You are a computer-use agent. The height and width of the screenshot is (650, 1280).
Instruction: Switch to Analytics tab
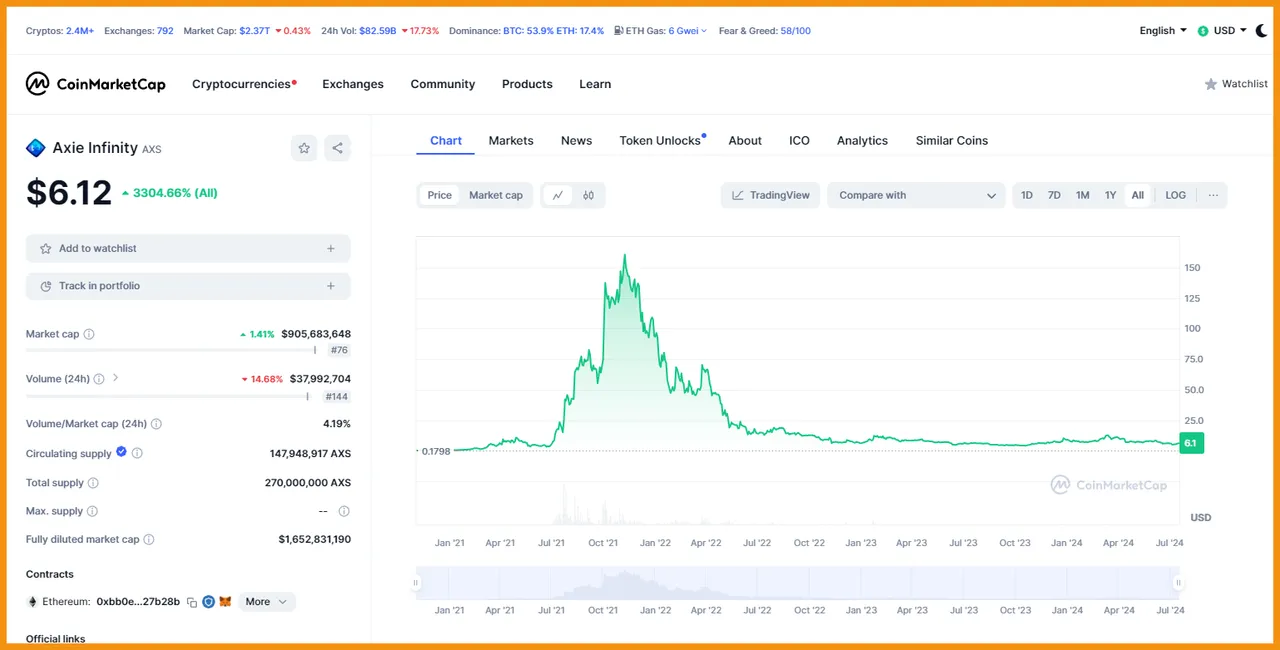pyautogui.click(x=862, y=141)
